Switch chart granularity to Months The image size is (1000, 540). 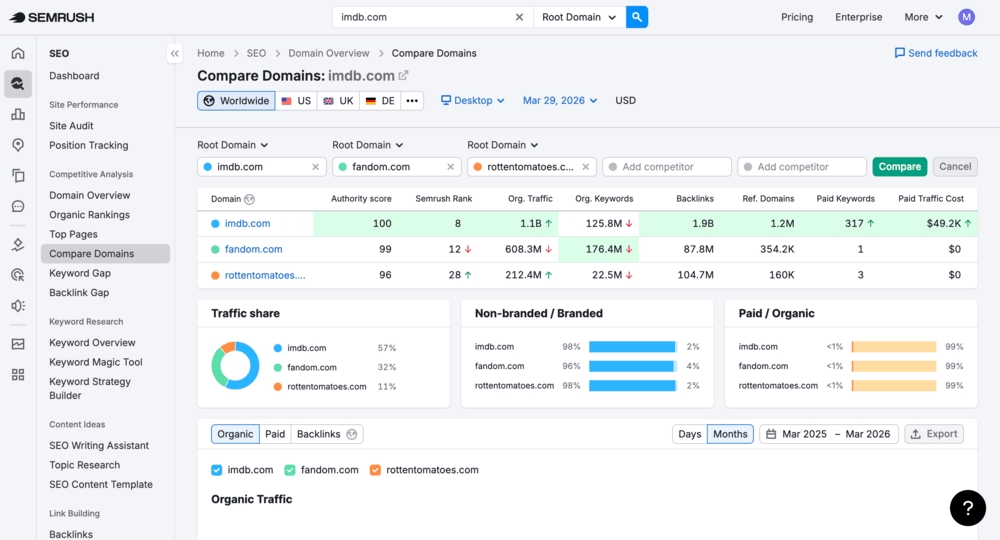(x=730, y=434)
